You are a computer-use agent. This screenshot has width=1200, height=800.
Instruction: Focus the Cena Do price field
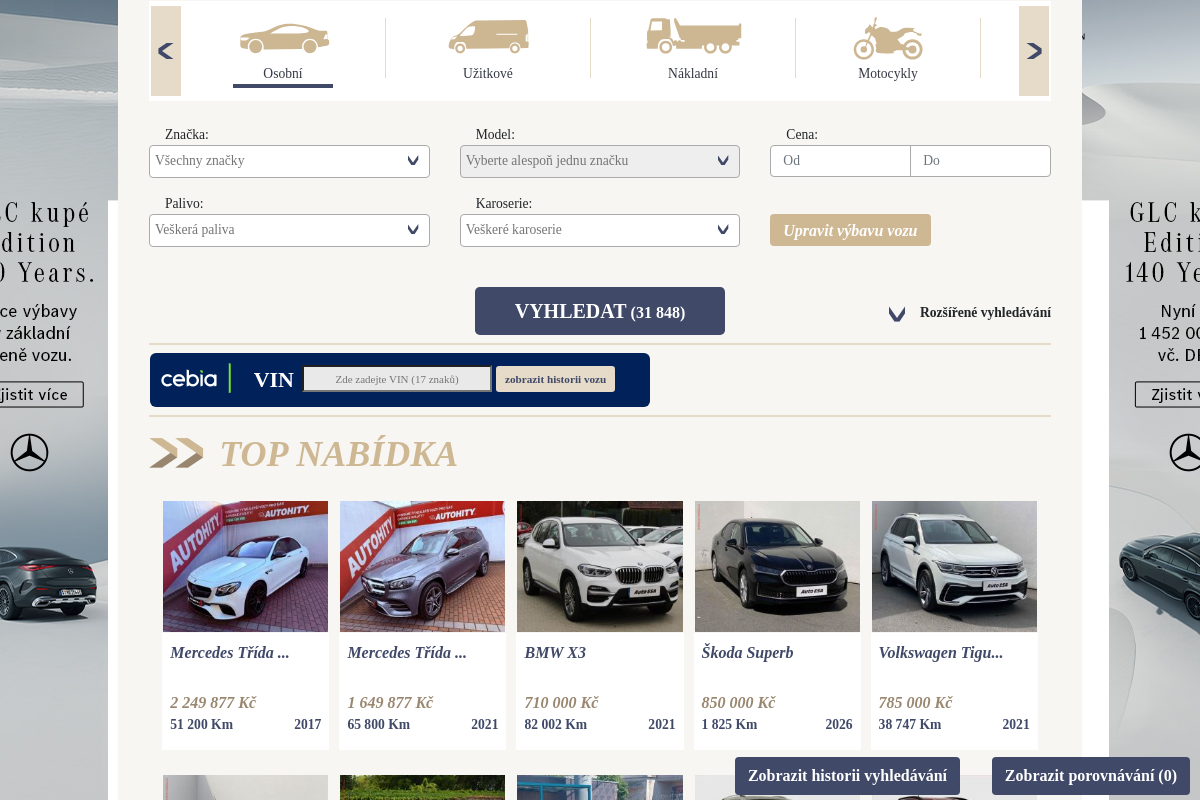tap(980, 161)
